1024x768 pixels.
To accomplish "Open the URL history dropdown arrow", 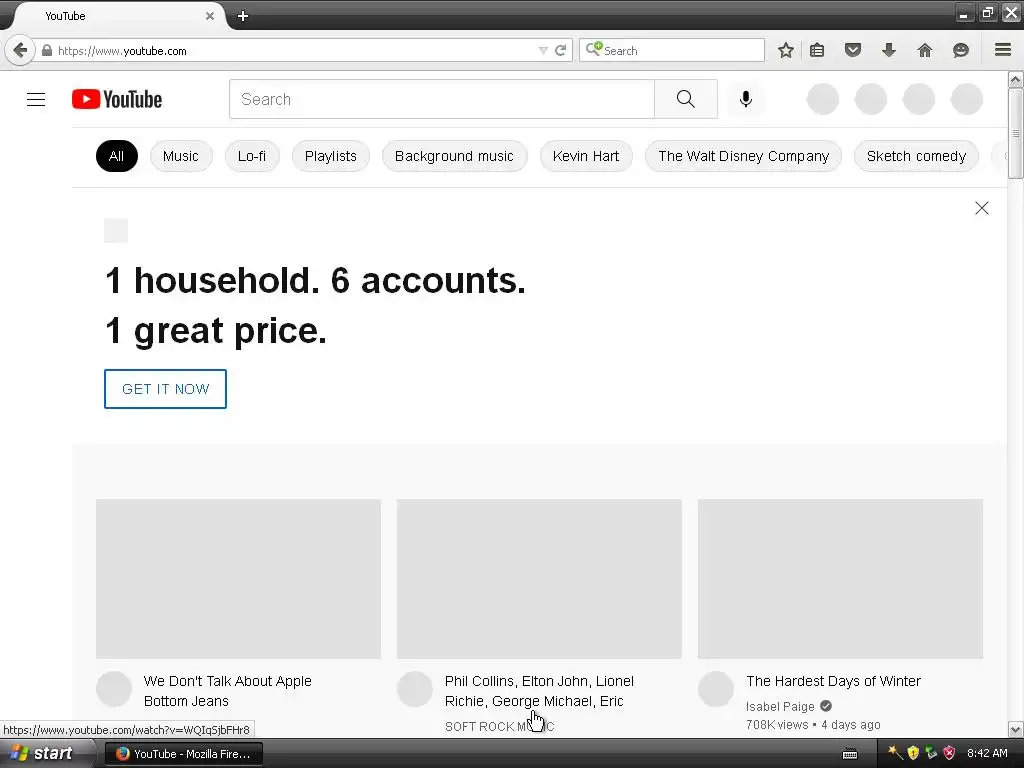I will [543, 50].
